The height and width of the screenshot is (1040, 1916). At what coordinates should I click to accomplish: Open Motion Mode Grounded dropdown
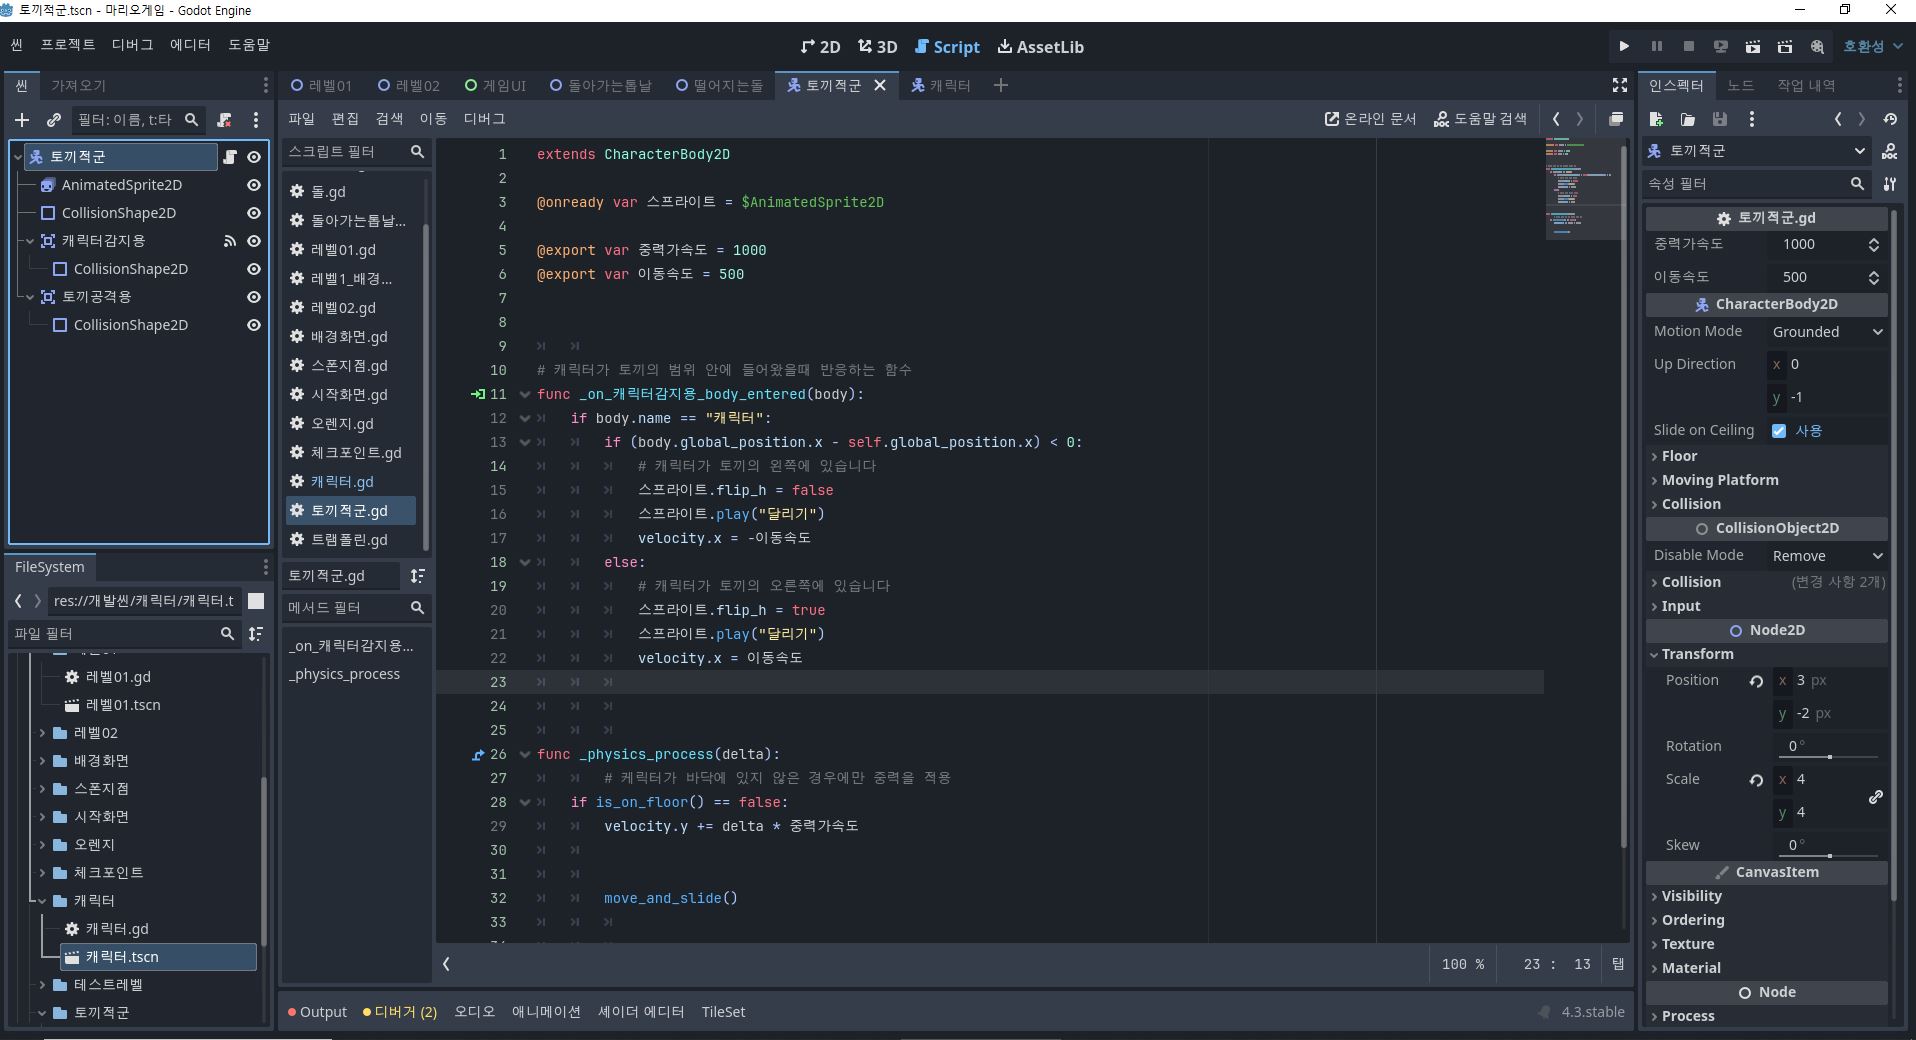coord(1828,332)
